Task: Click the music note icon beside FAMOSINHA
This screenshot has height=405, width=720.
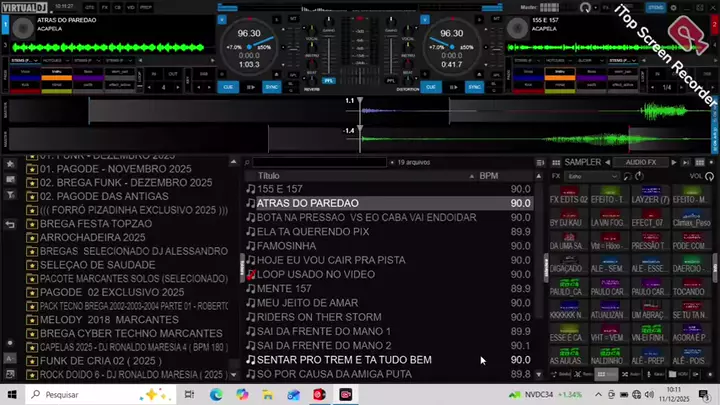Action: pos(251,245)
